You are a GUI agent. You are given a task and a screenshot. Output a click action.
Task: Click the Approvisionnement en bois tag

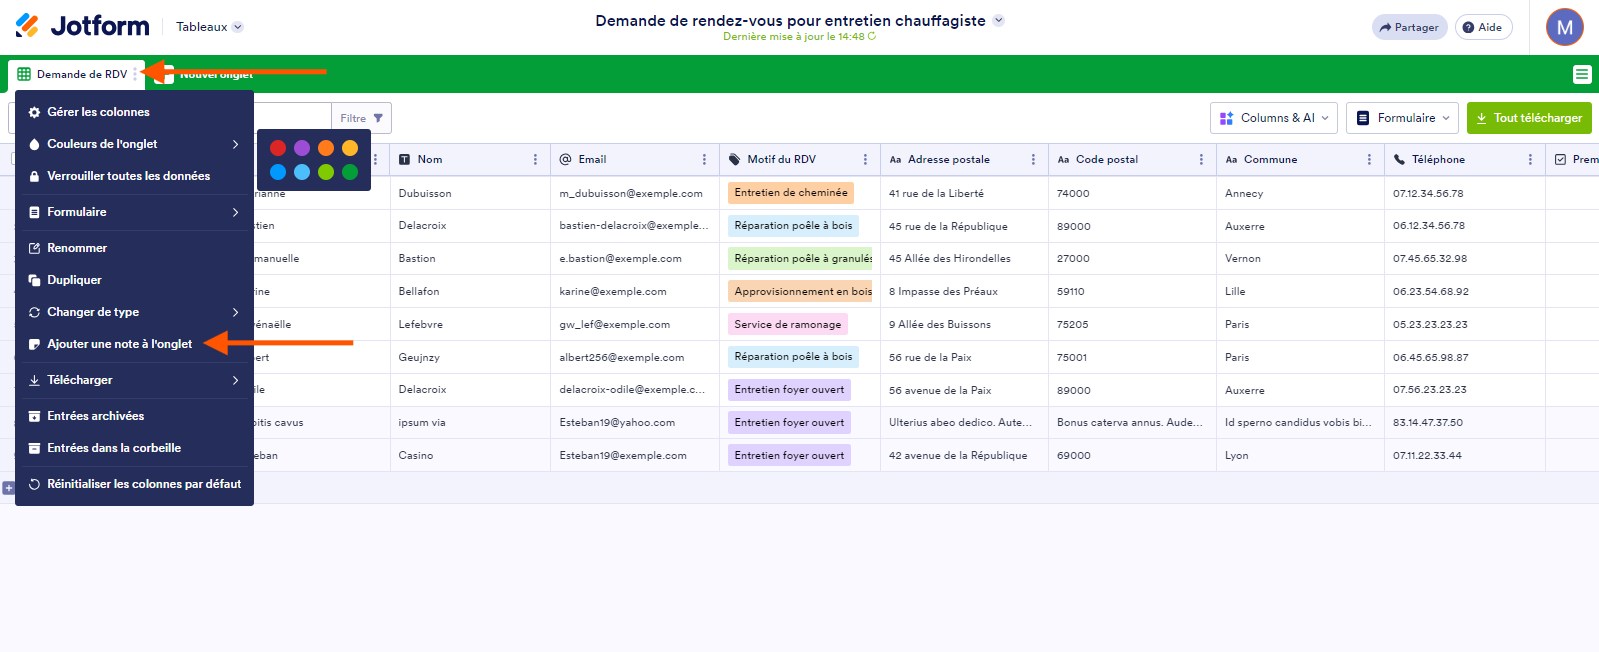tap(800, 291)
